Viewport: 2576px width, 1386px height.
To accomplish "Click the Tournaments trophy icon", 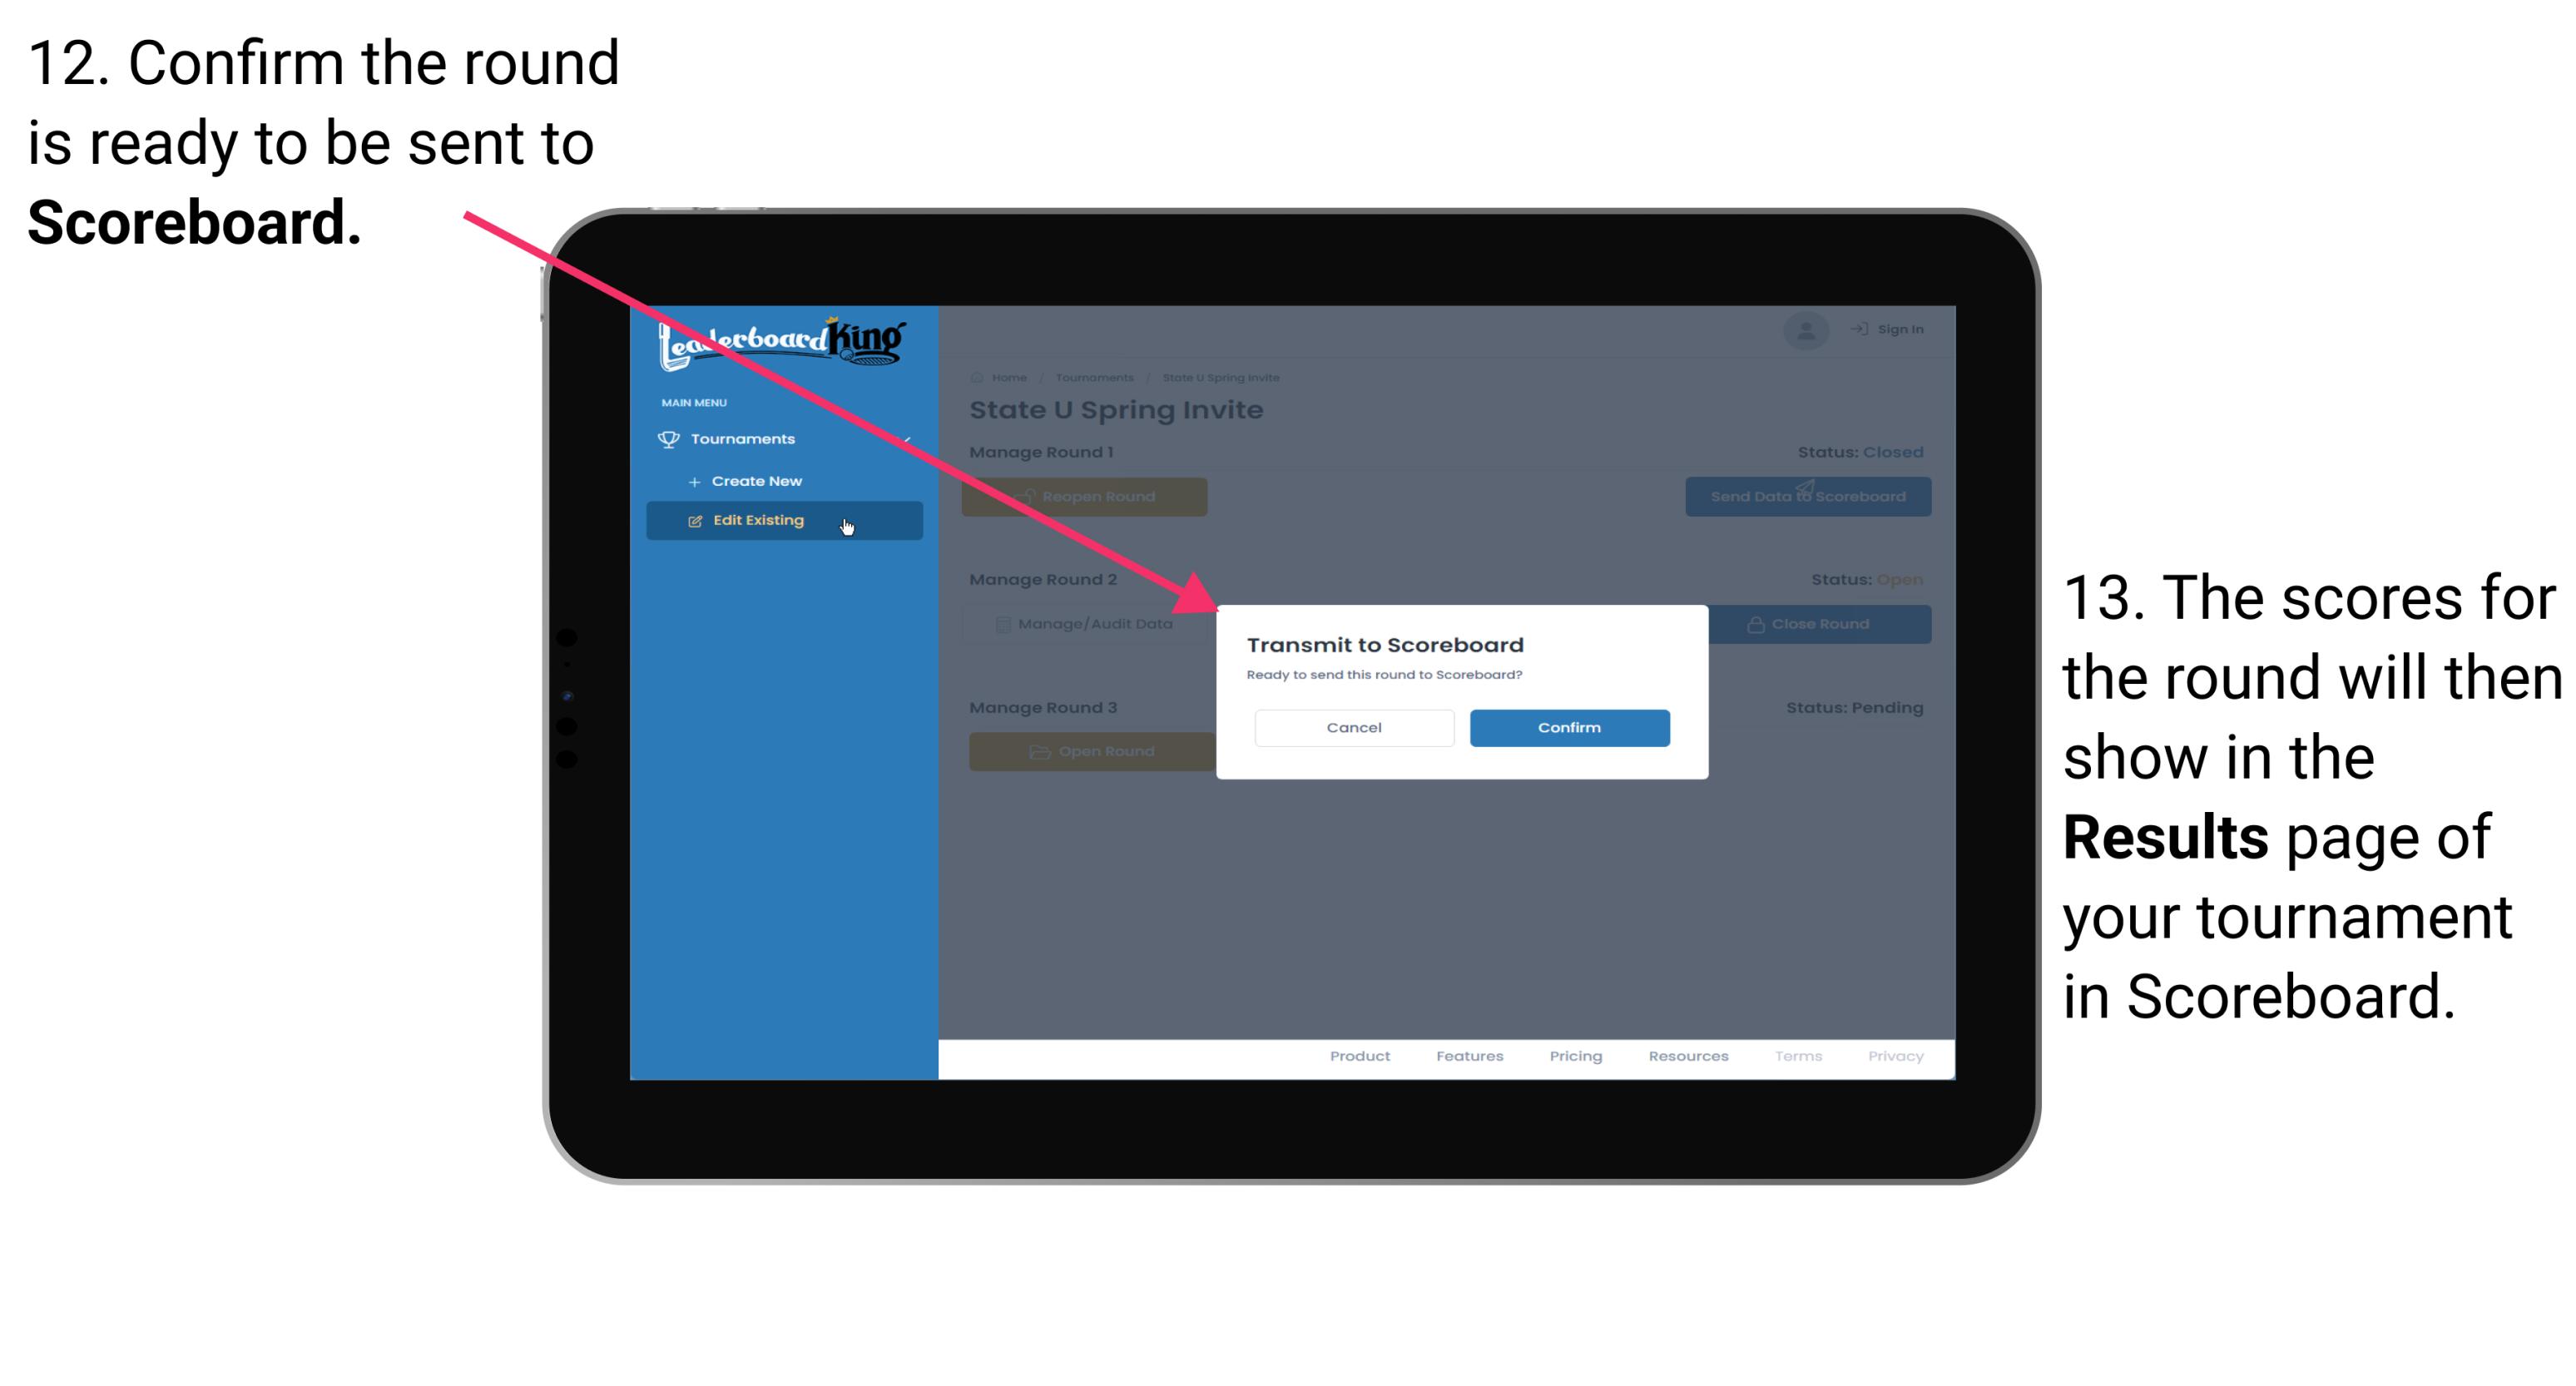I will coord(667,438).
